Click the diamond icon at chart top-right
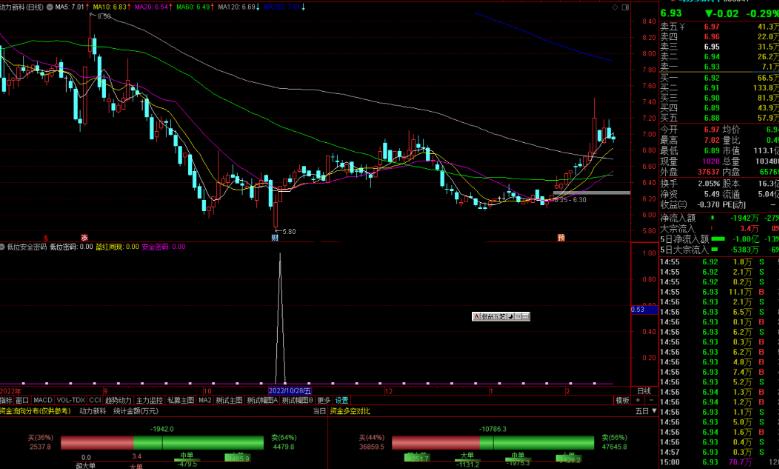 coord(615,7)
